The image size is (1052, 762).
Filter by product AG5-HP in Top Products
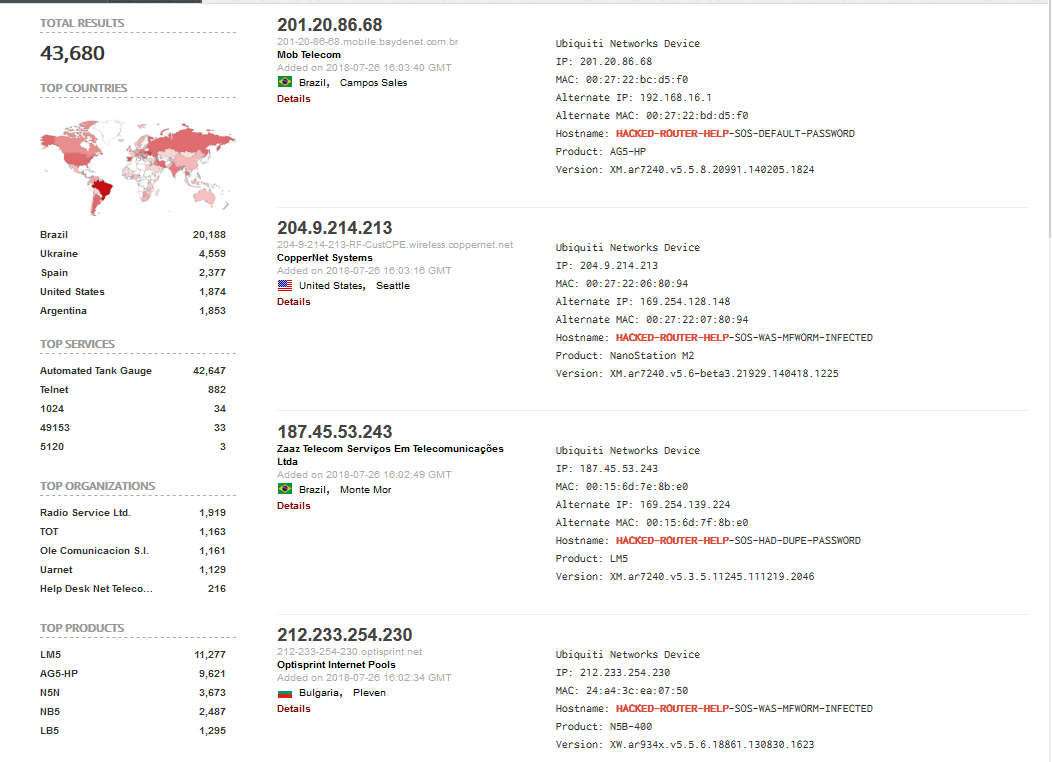click(x=59, y=673)
